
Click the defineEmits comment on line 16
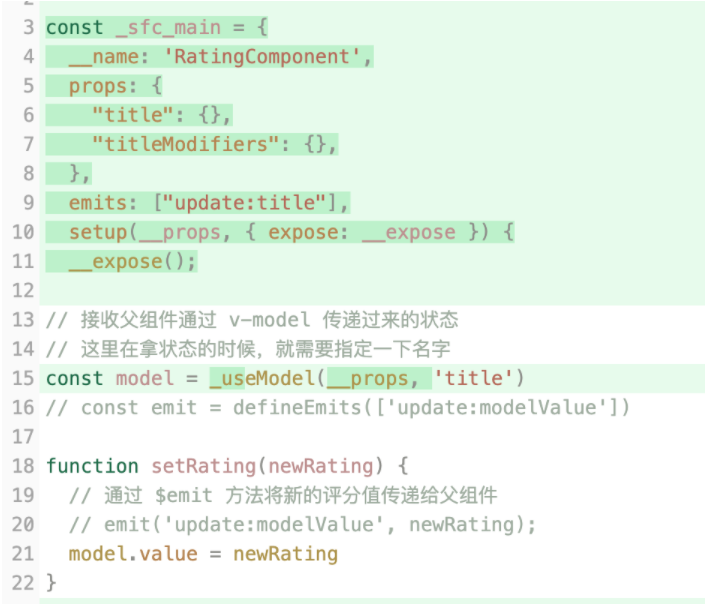(338, 408)
